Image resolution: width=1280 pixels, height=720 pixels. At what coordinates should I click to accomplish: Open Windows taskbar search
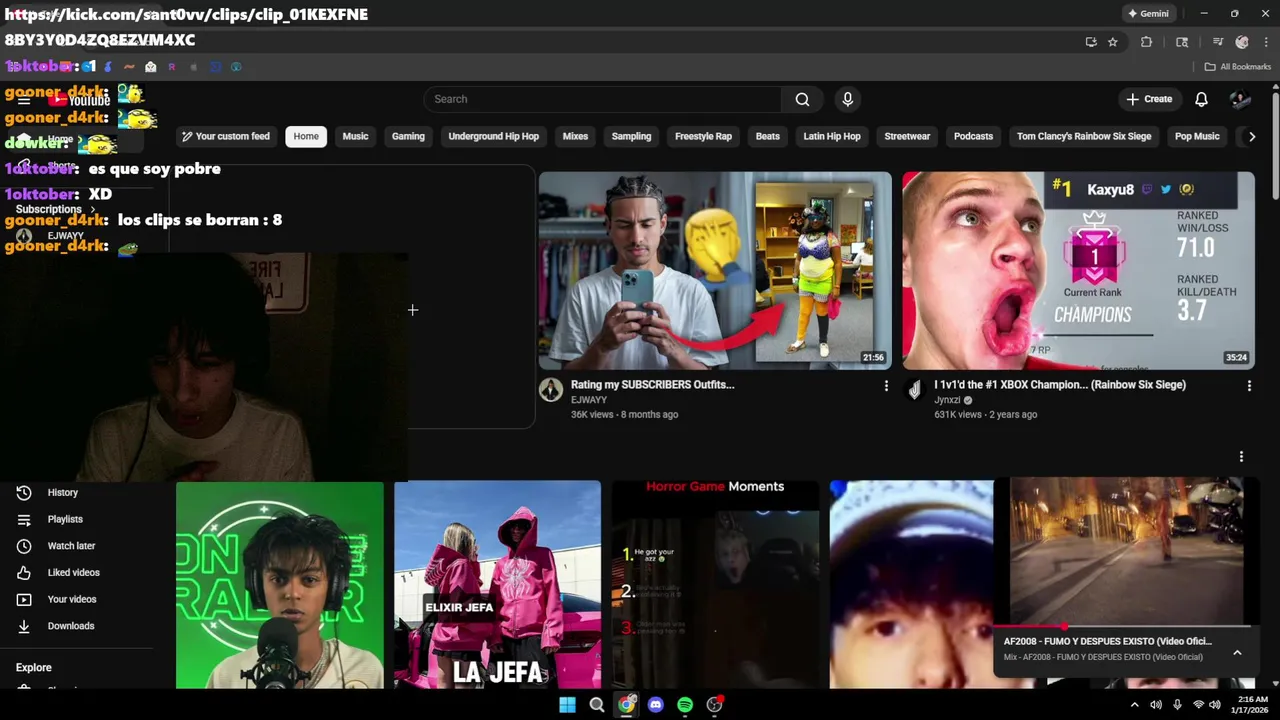597,705
